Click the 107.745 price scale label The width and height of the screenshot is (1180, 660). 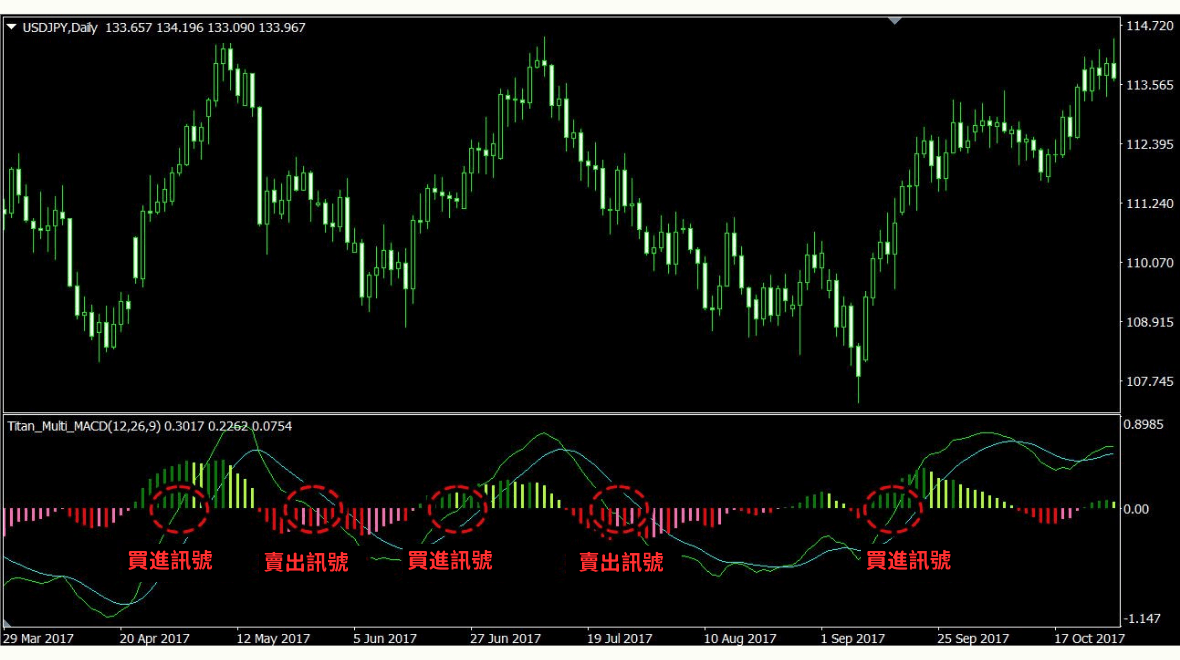coord(1149,382)
